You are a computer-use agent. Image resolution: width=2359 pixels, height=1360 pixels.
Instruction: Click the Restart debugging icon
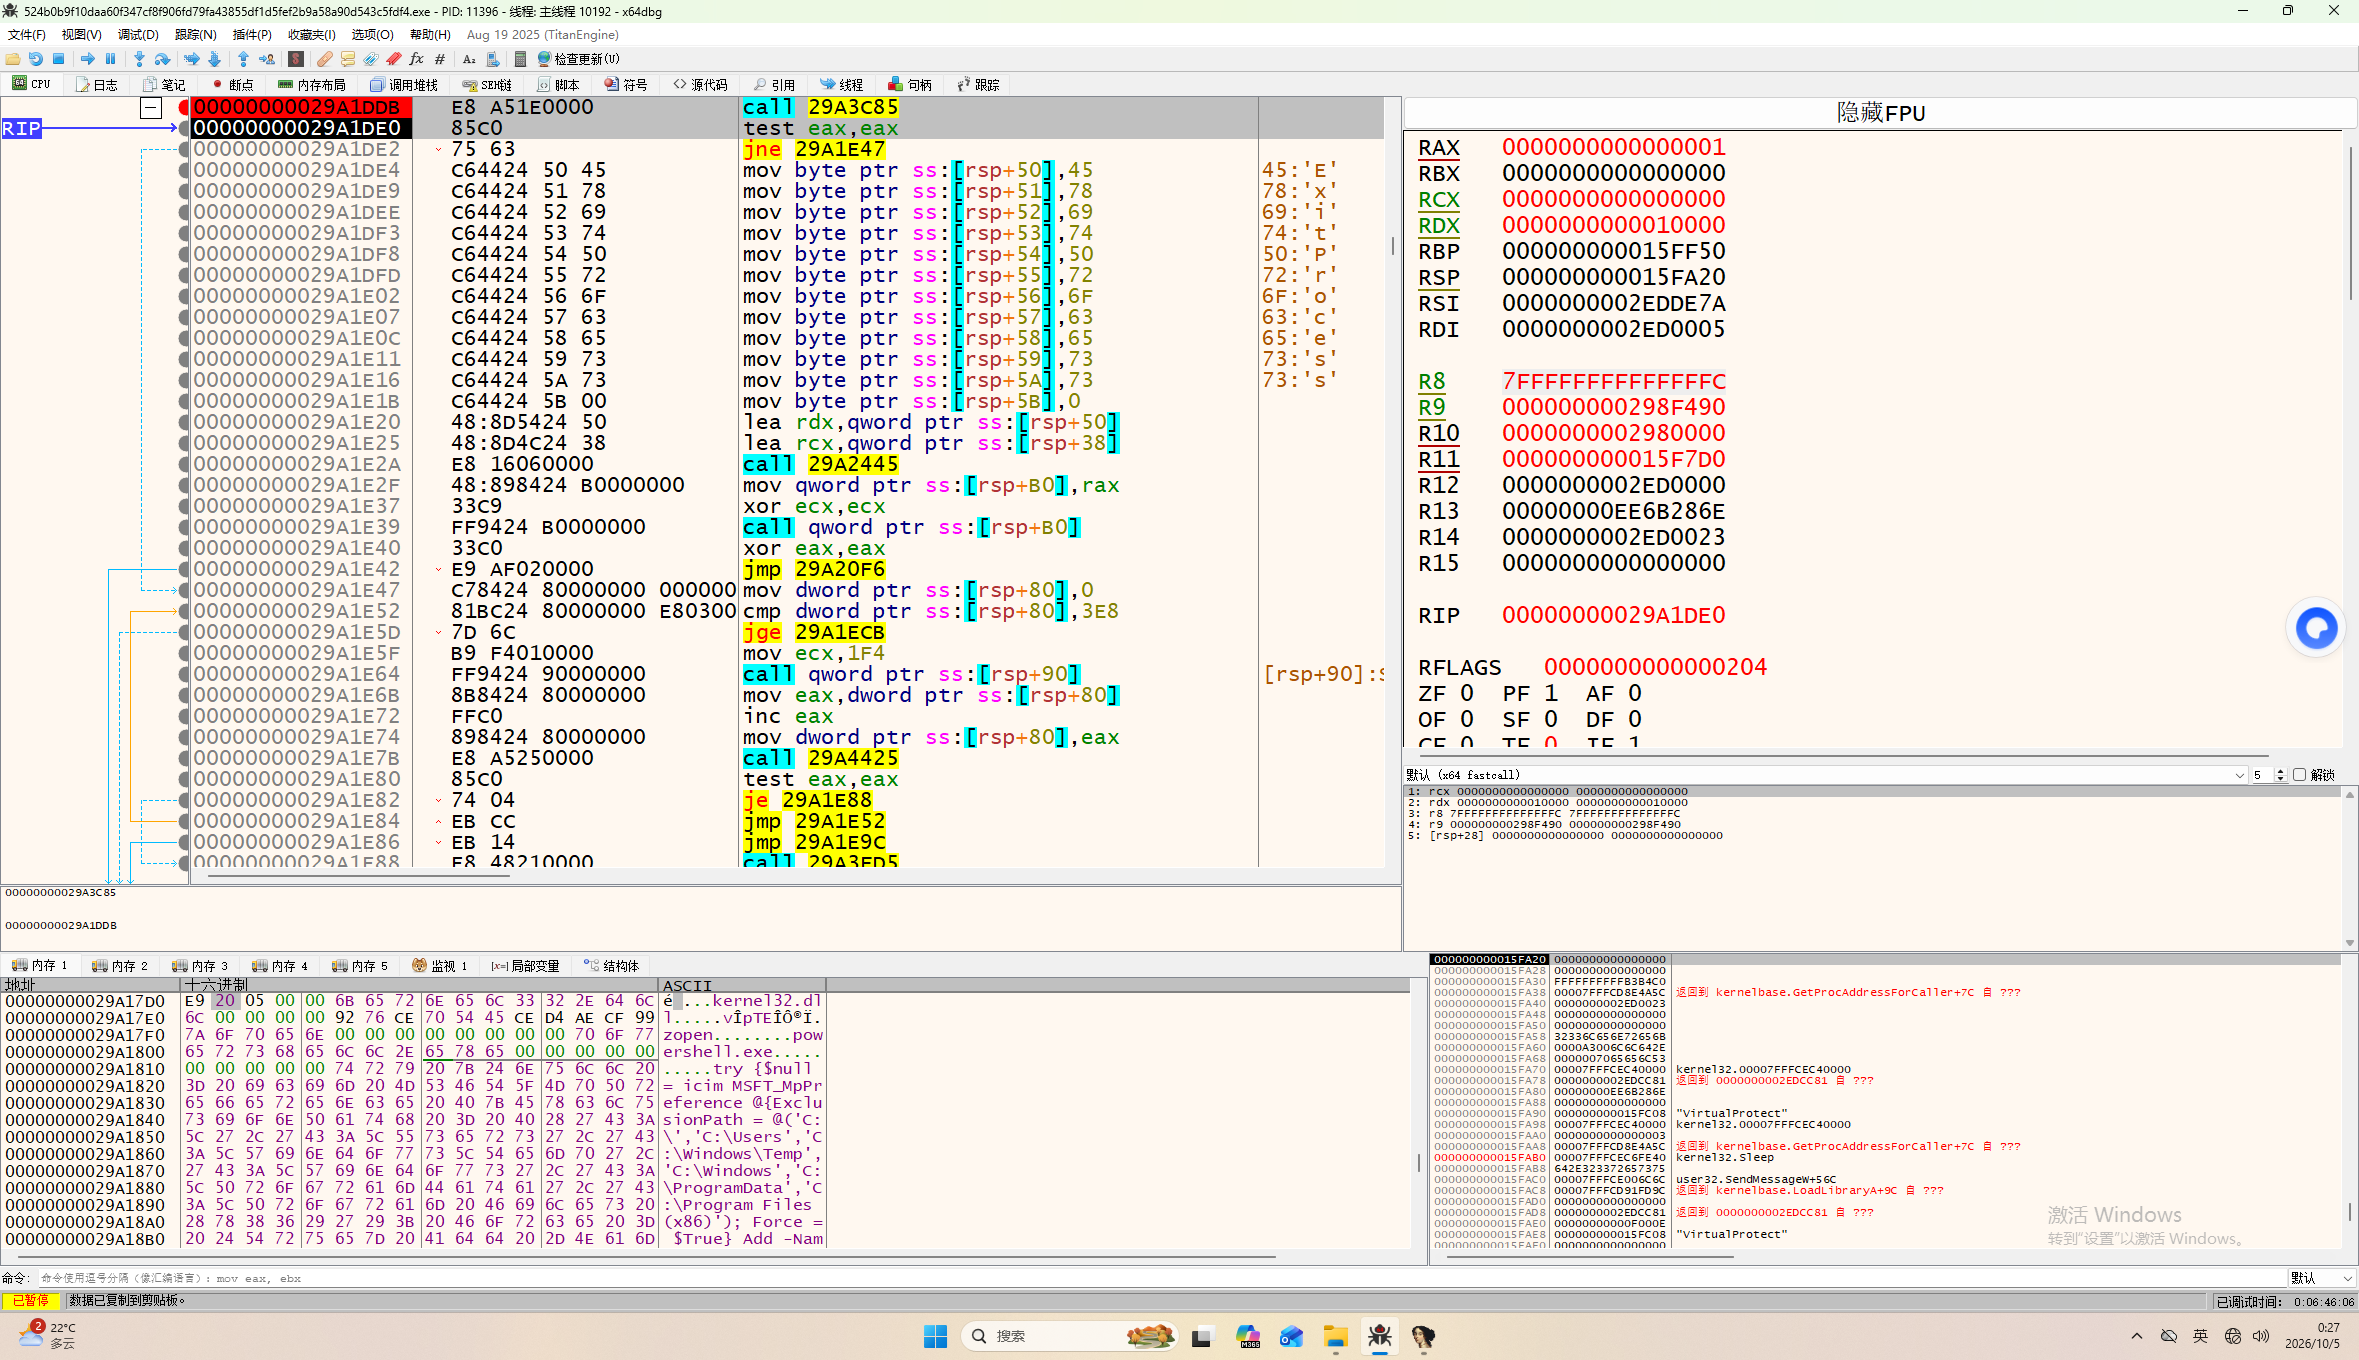pyautogui.click(x=36, y=59)
